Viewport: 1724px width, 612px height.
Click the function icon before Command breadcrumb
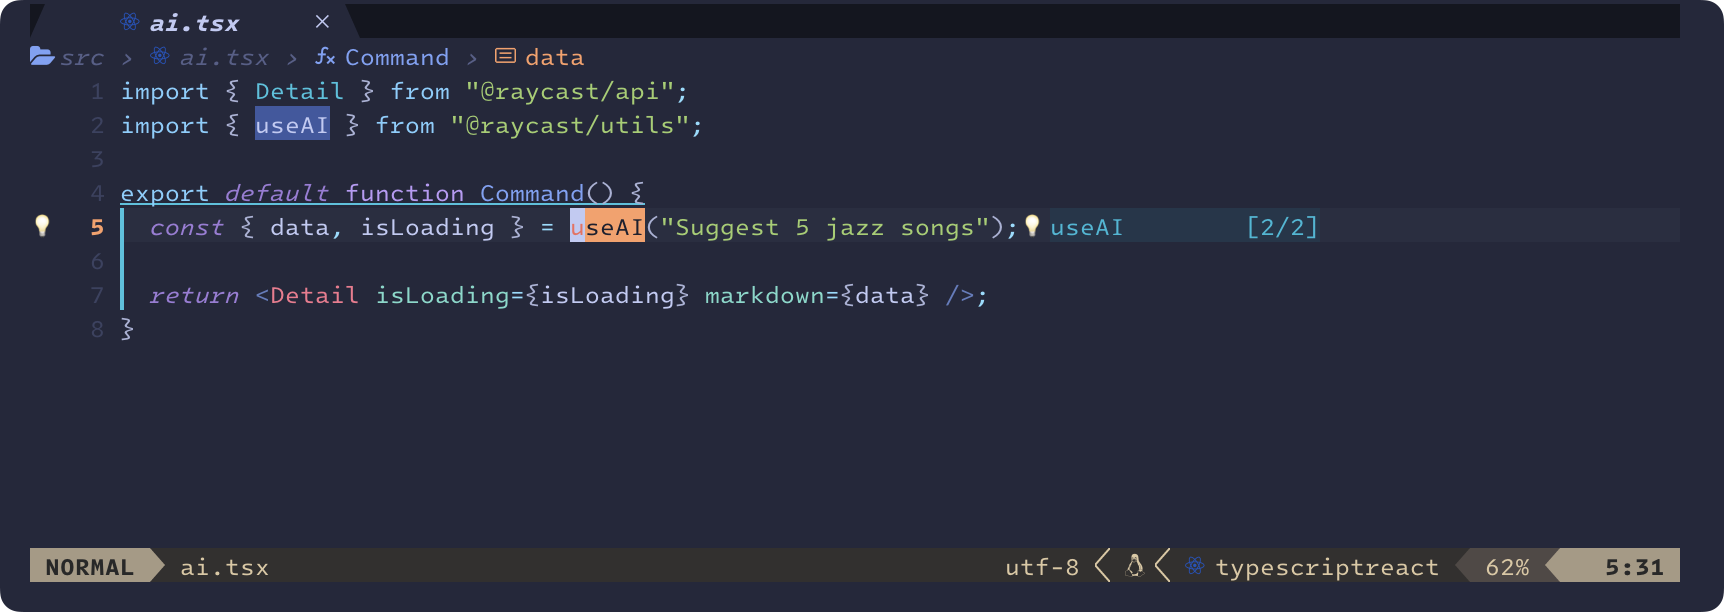tap(325, 56)
